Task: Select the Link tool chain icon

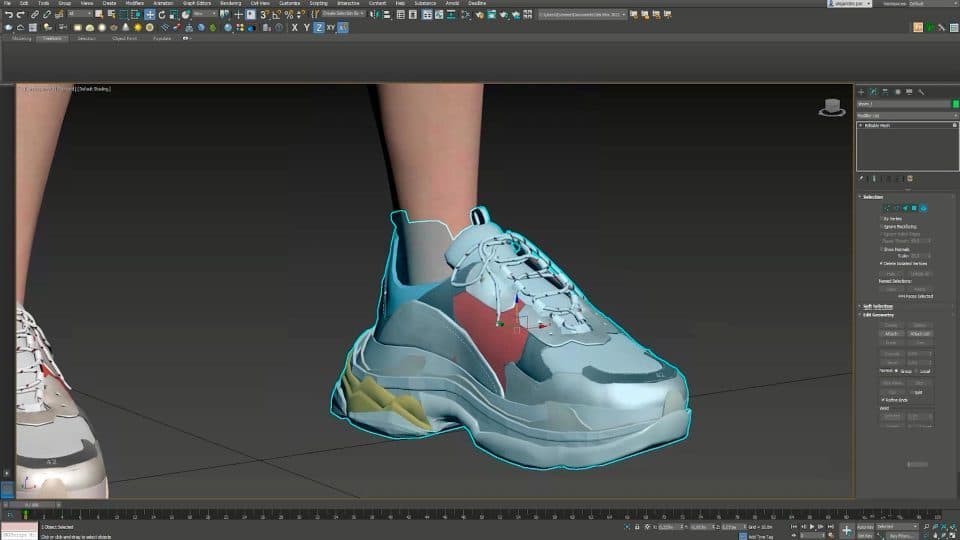Action: [35, 15]
